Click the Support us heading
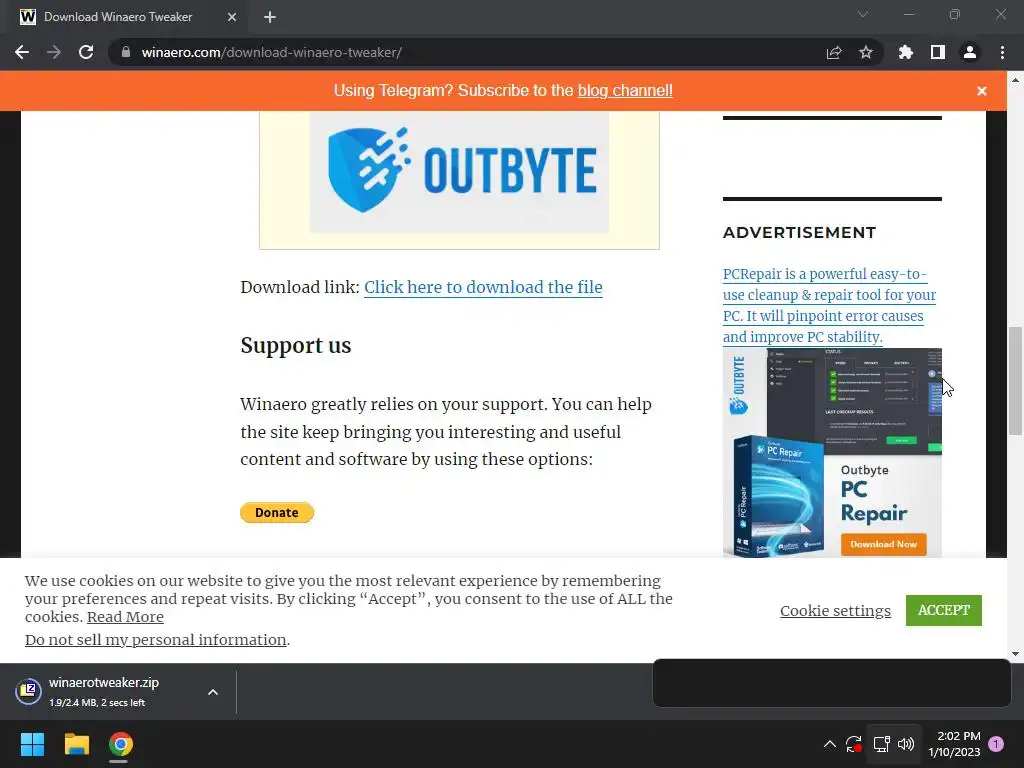This screenshot has height=768, width=1024. pos(296,345)
